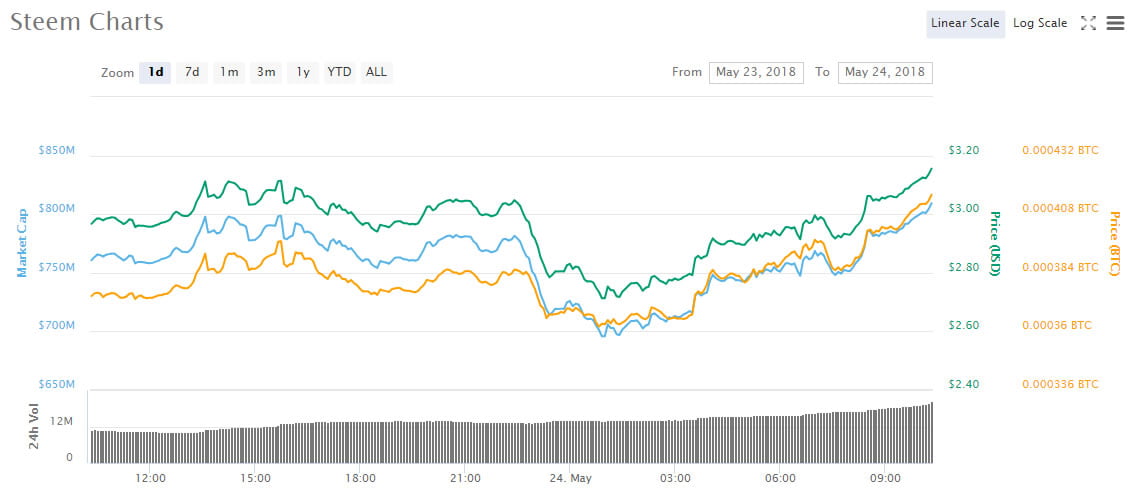Screen dimensions: 1145x504
Task: Click the Price (BTC) axis title
Action: [x=1114, y=243]
